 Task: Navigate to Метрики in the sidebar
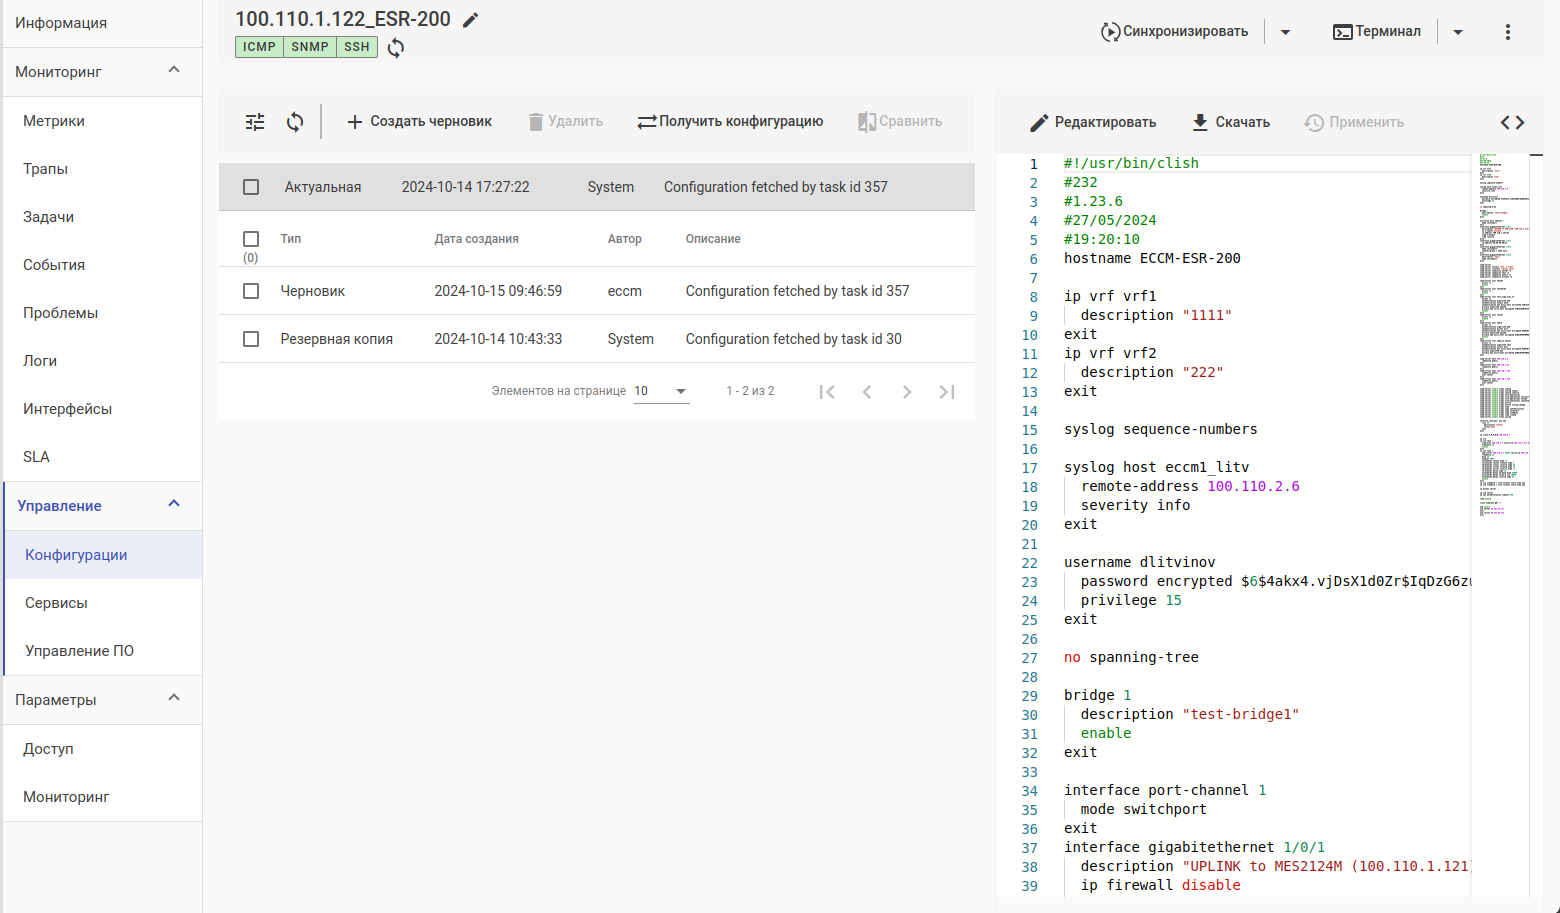point(54,121)
